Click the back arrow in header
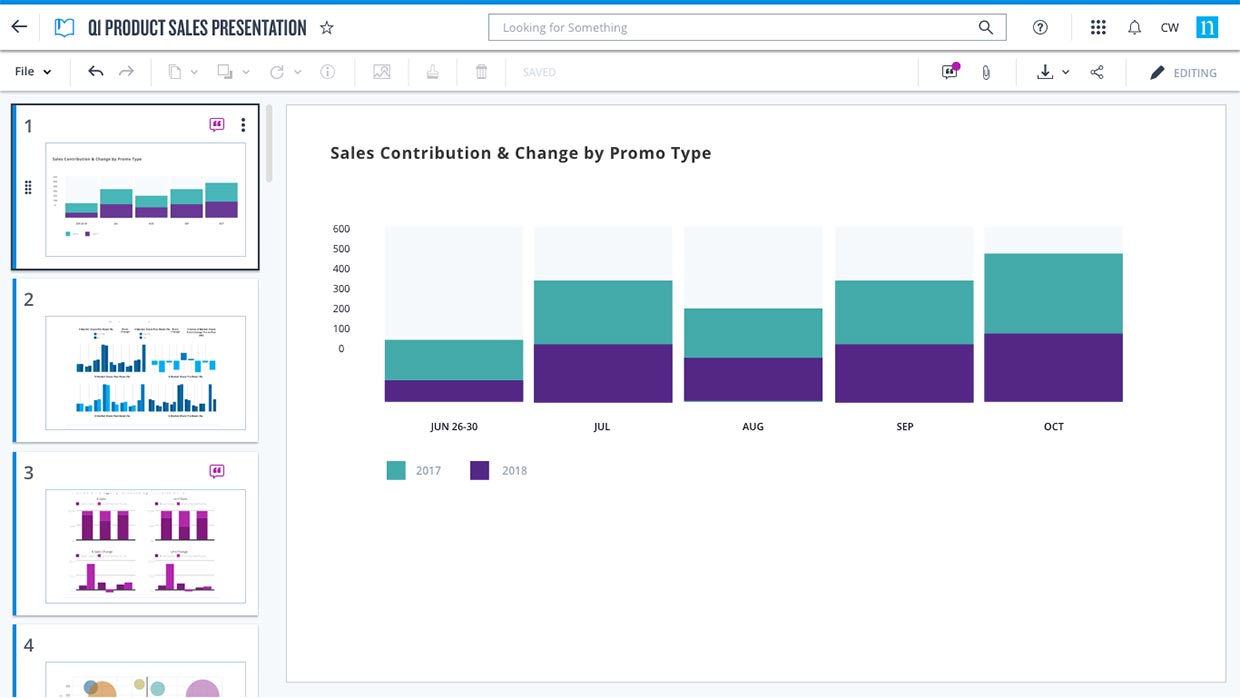Screen dimensions: 1240x698 pos(19,27)
